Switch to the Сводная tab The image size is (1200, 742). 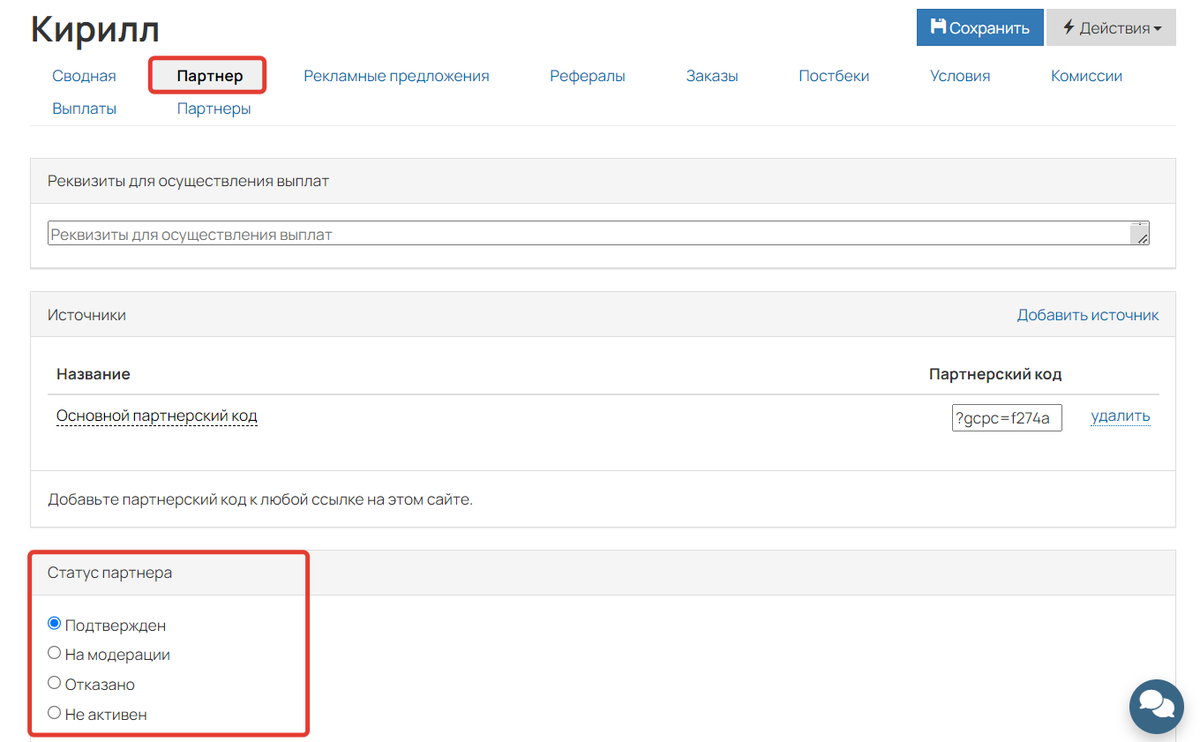pos(84,76)
